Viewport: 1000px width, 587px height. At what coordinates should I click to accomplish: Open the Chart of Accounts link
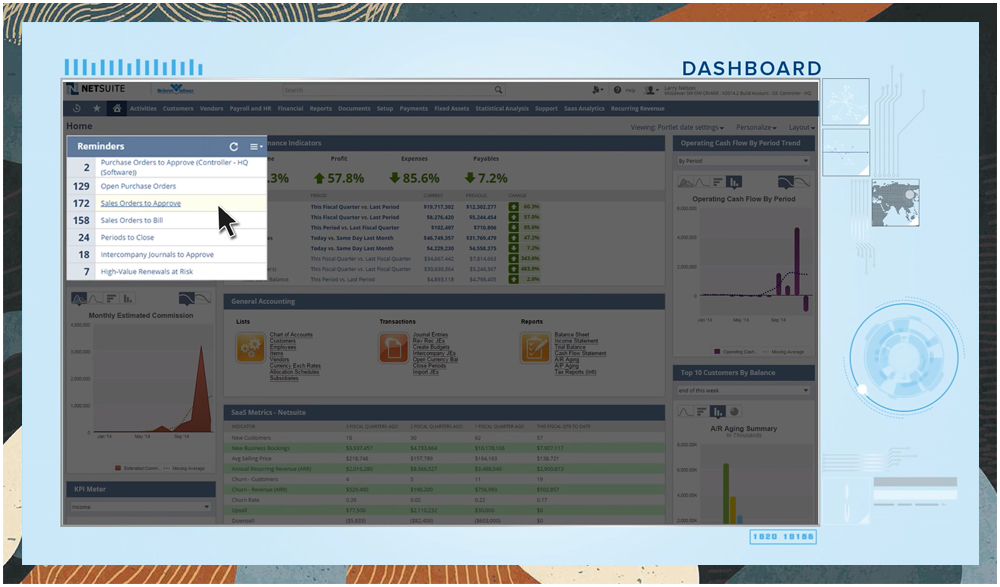pyautogui.click(x=291, y=334)
